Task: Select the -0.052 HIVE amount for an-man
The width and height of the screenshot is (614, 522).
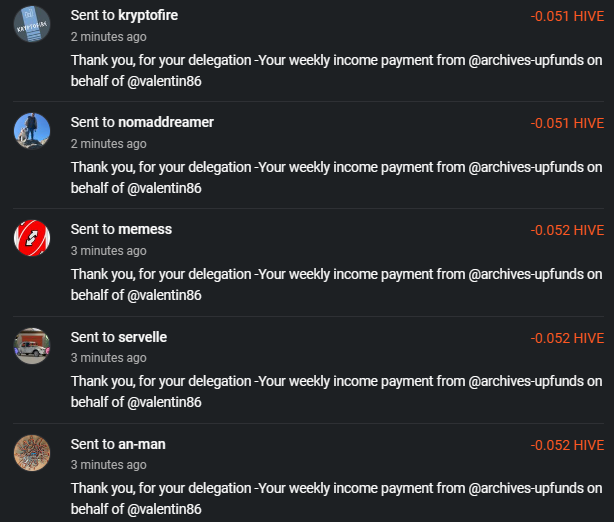Action: 567,445
